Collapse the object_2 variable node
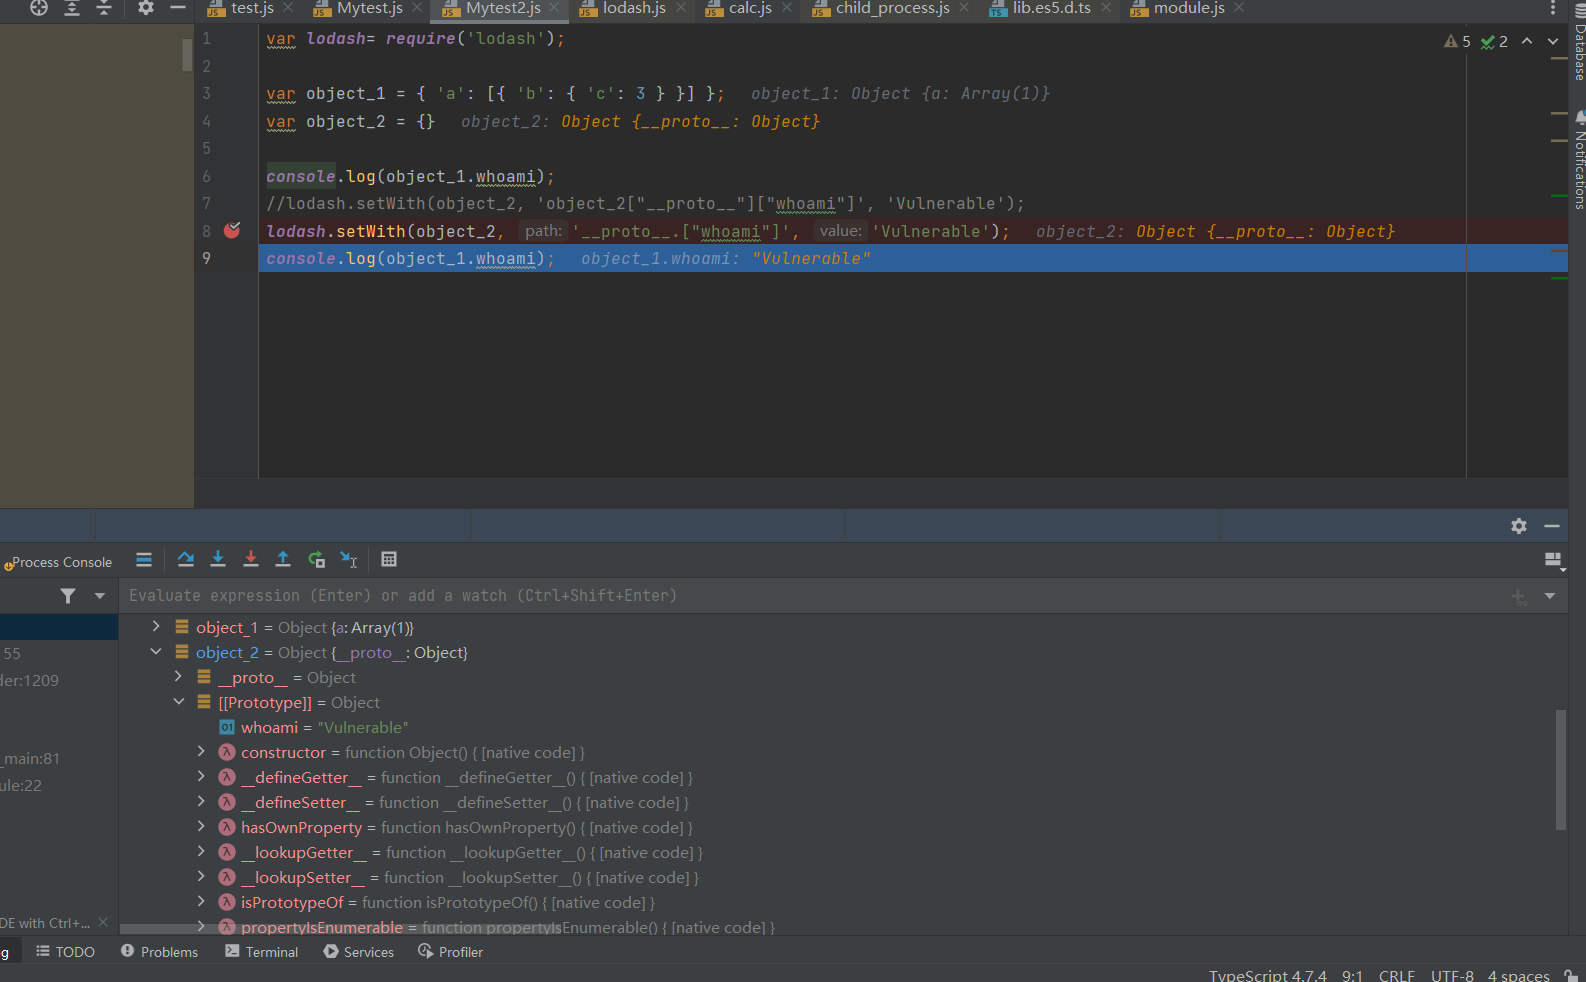This screenshot has height=982, width=1586. (x=156, y=652)
